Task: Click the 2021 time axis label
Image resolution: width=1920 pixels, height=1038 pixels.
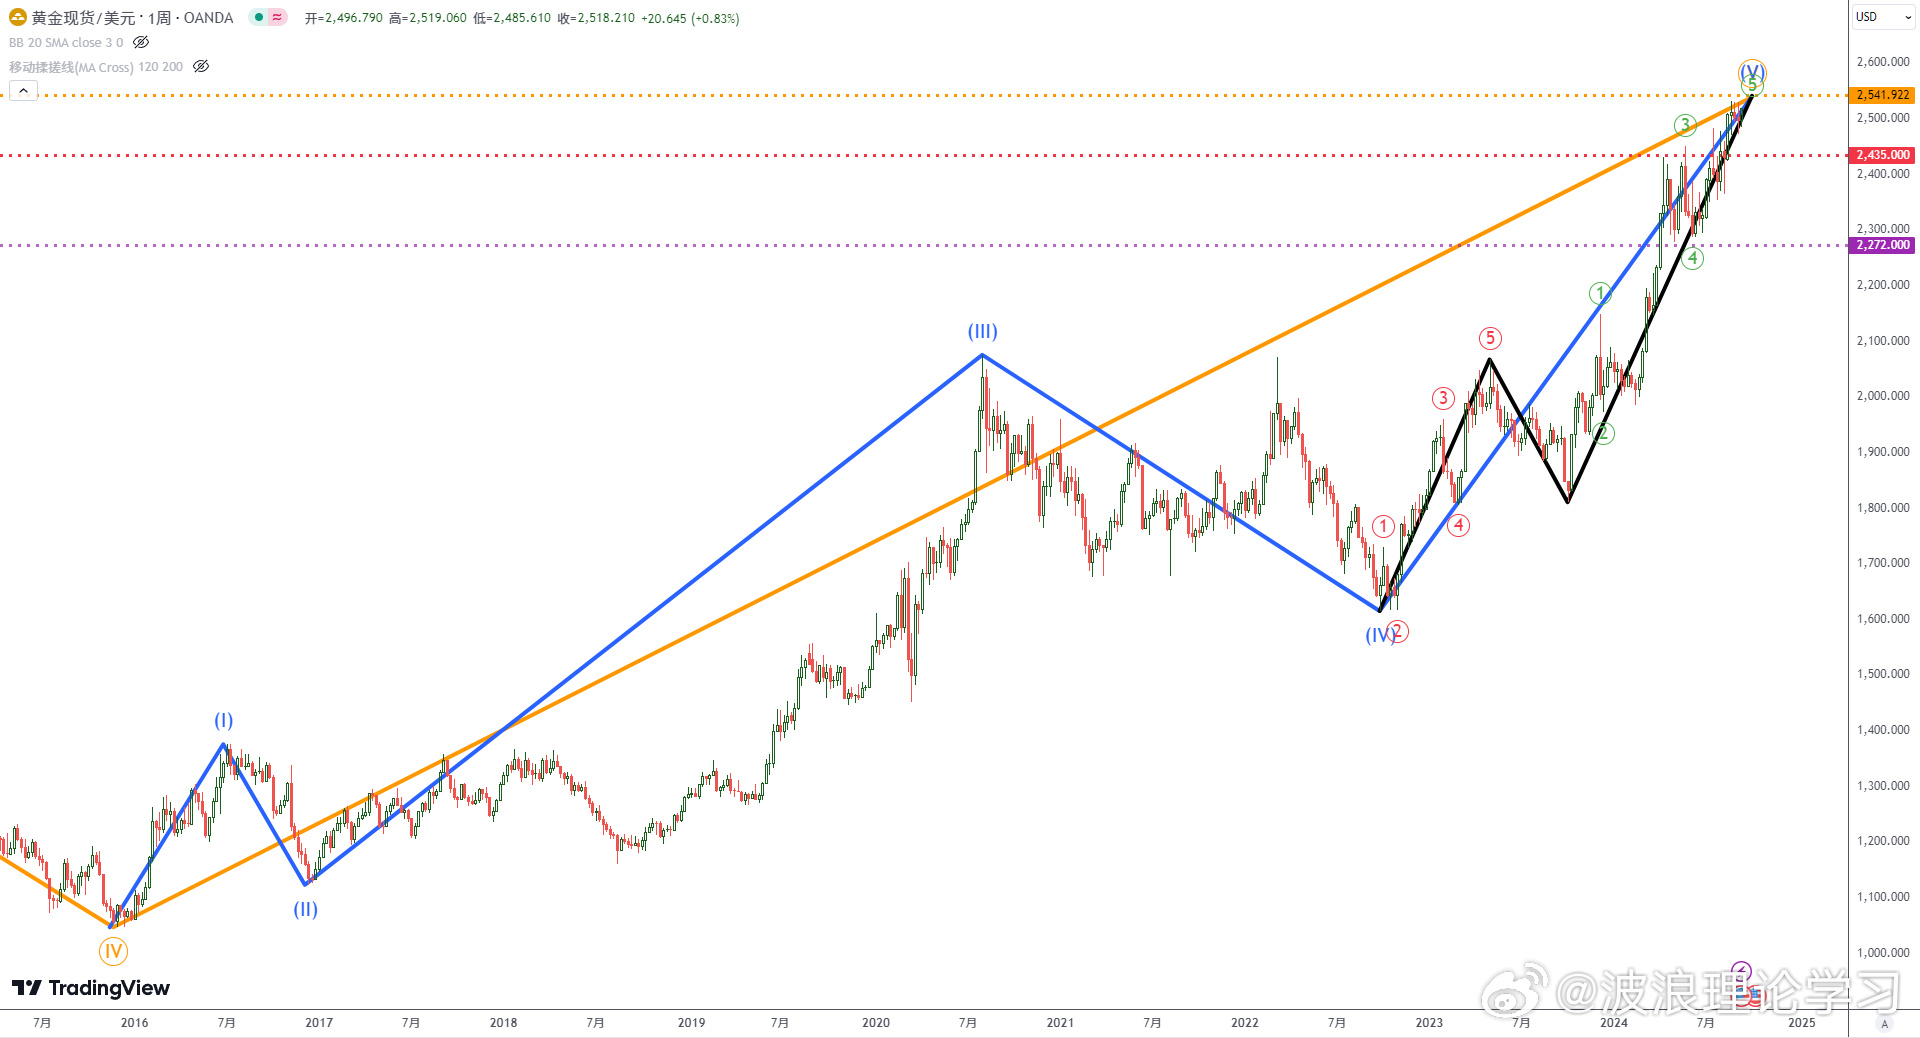Action: [x=1060, y=1022]
